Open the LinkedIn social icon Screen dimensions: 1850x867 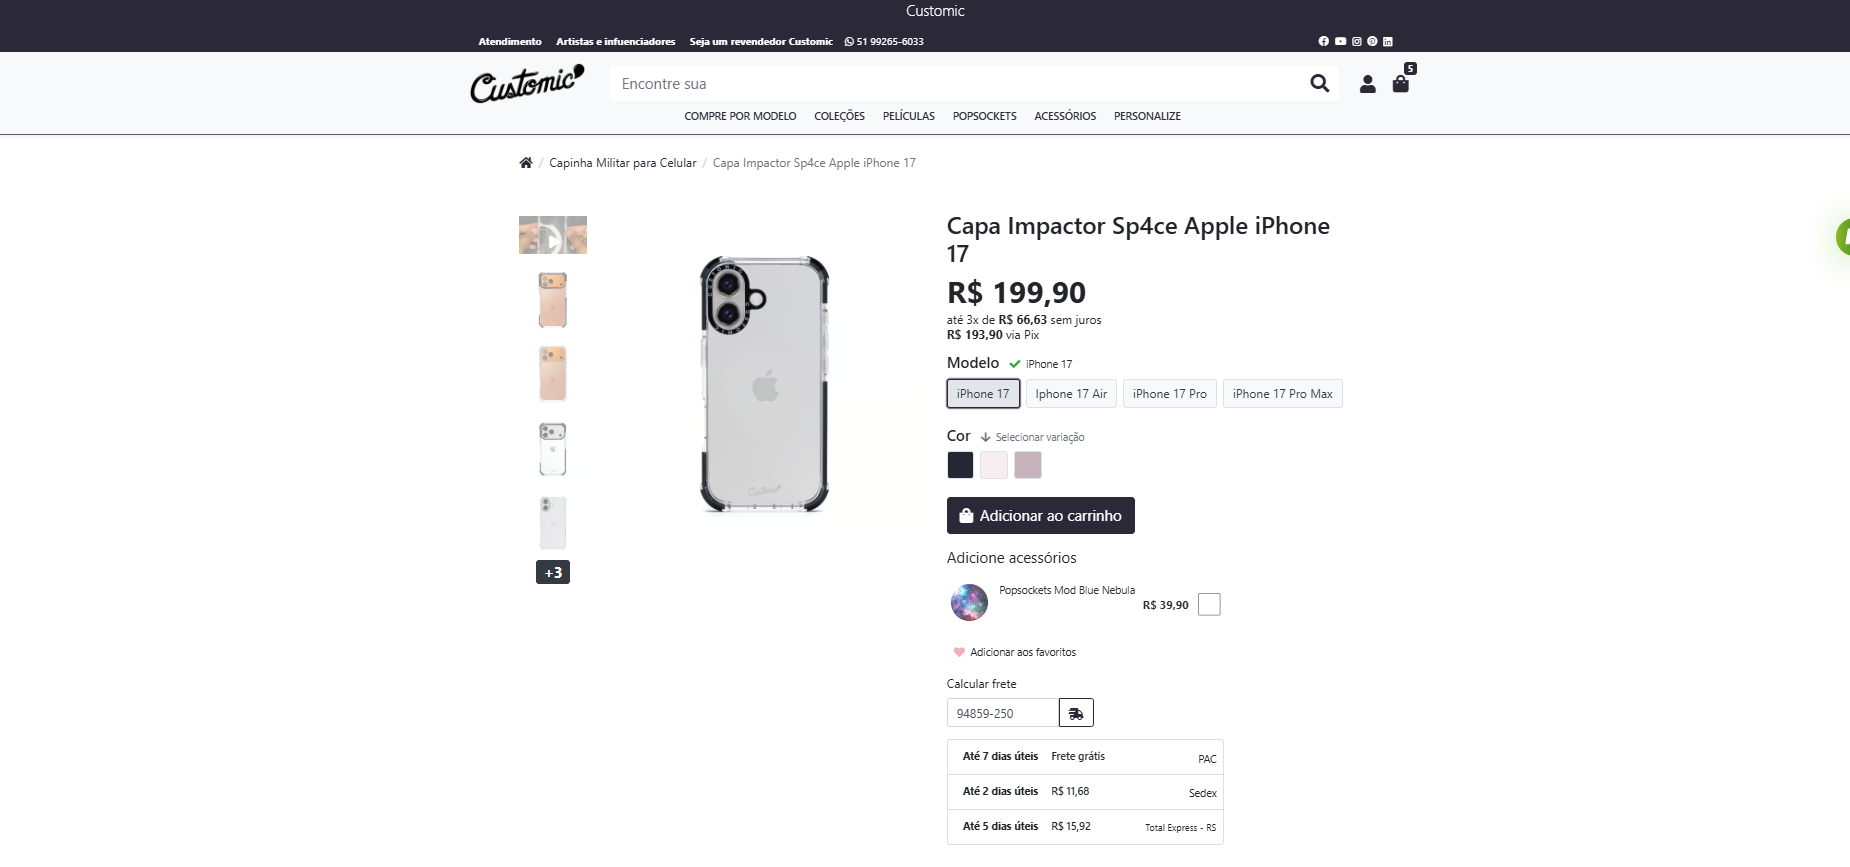[1388, 42]
